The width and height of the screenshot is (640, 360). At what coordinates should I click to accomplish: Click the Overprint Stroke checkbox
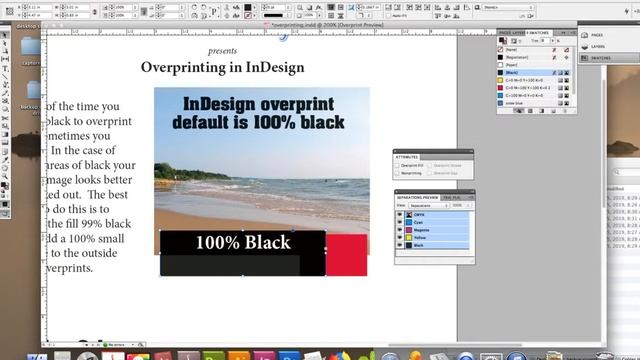(429, 166)
